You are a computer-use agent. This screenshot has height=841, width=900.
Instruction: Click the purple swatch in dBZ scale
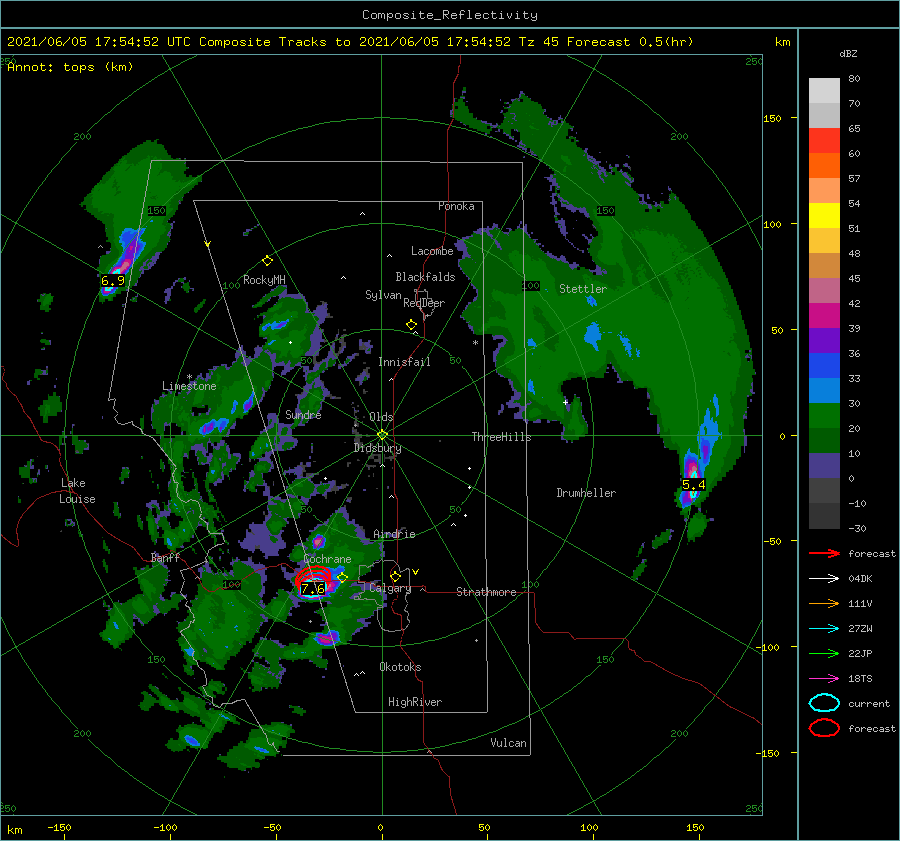coord(824,340)
